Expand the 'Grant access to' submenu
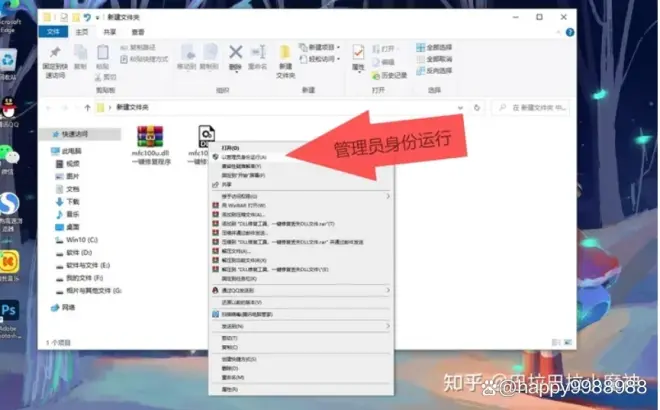This screenshot has width=660, height=410. 389,196
